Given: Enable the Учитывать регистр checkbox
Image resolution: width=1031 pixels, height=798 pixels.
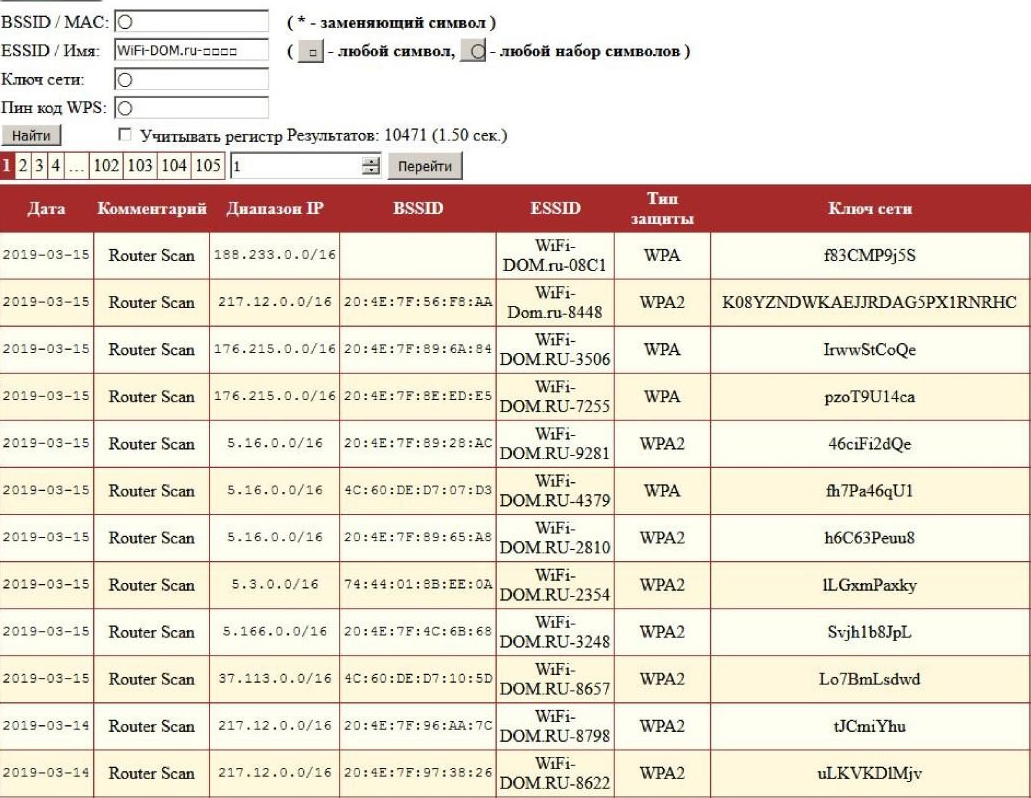Looking at the screenshot, I should point(125,134).
